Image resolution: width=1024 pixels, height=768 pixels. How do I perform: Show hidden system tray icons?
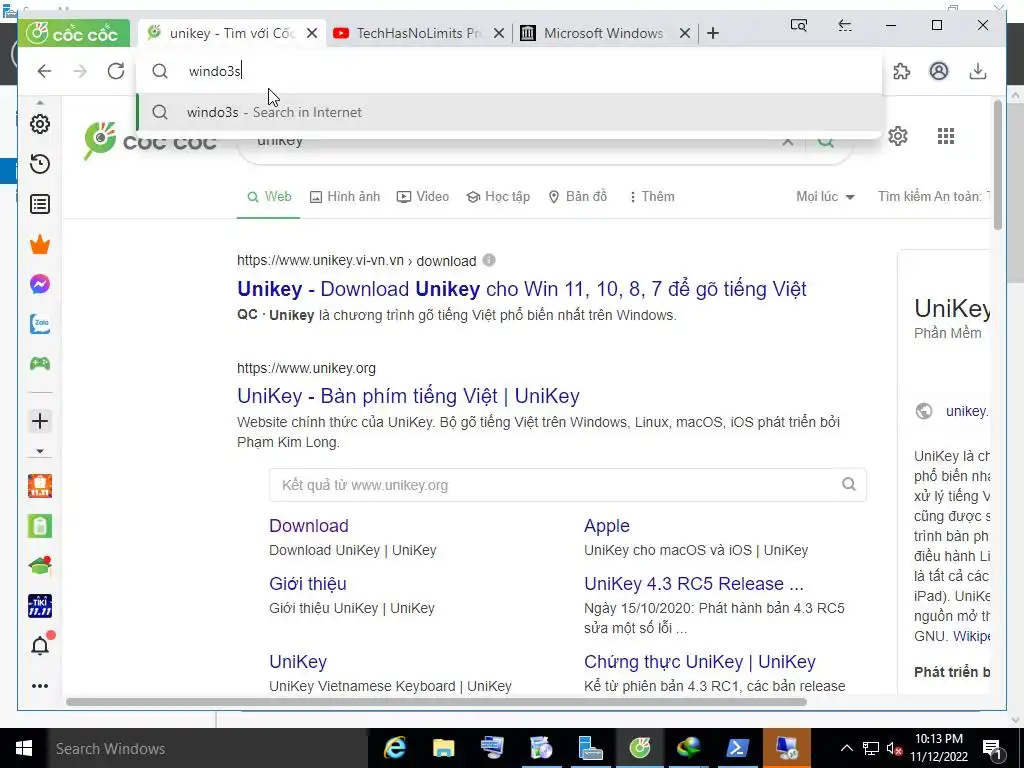coord(846,748)
